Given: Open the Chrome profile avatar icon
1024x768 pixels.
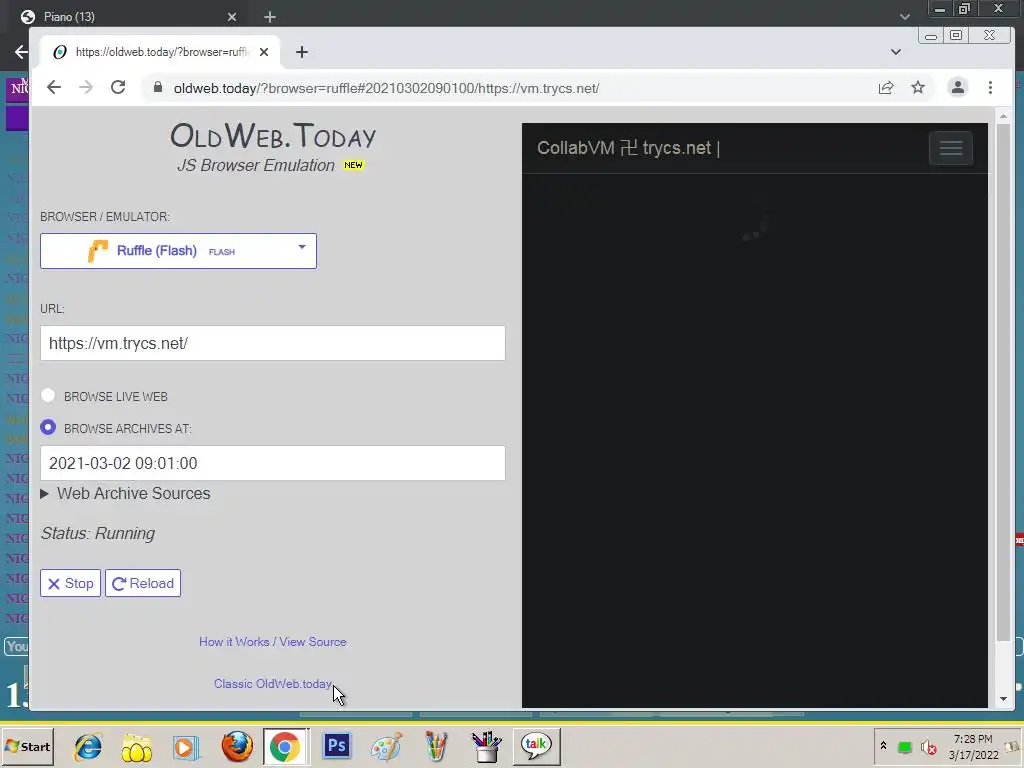Looking at the screenshot, I should click(x=957, y=88).
